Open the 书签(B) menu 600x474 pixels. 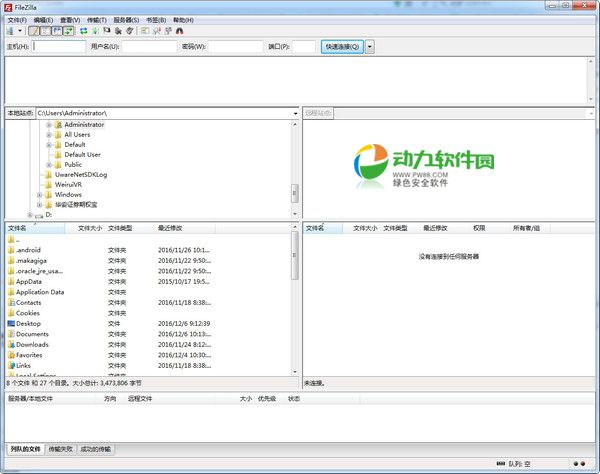tap(156, 20)
